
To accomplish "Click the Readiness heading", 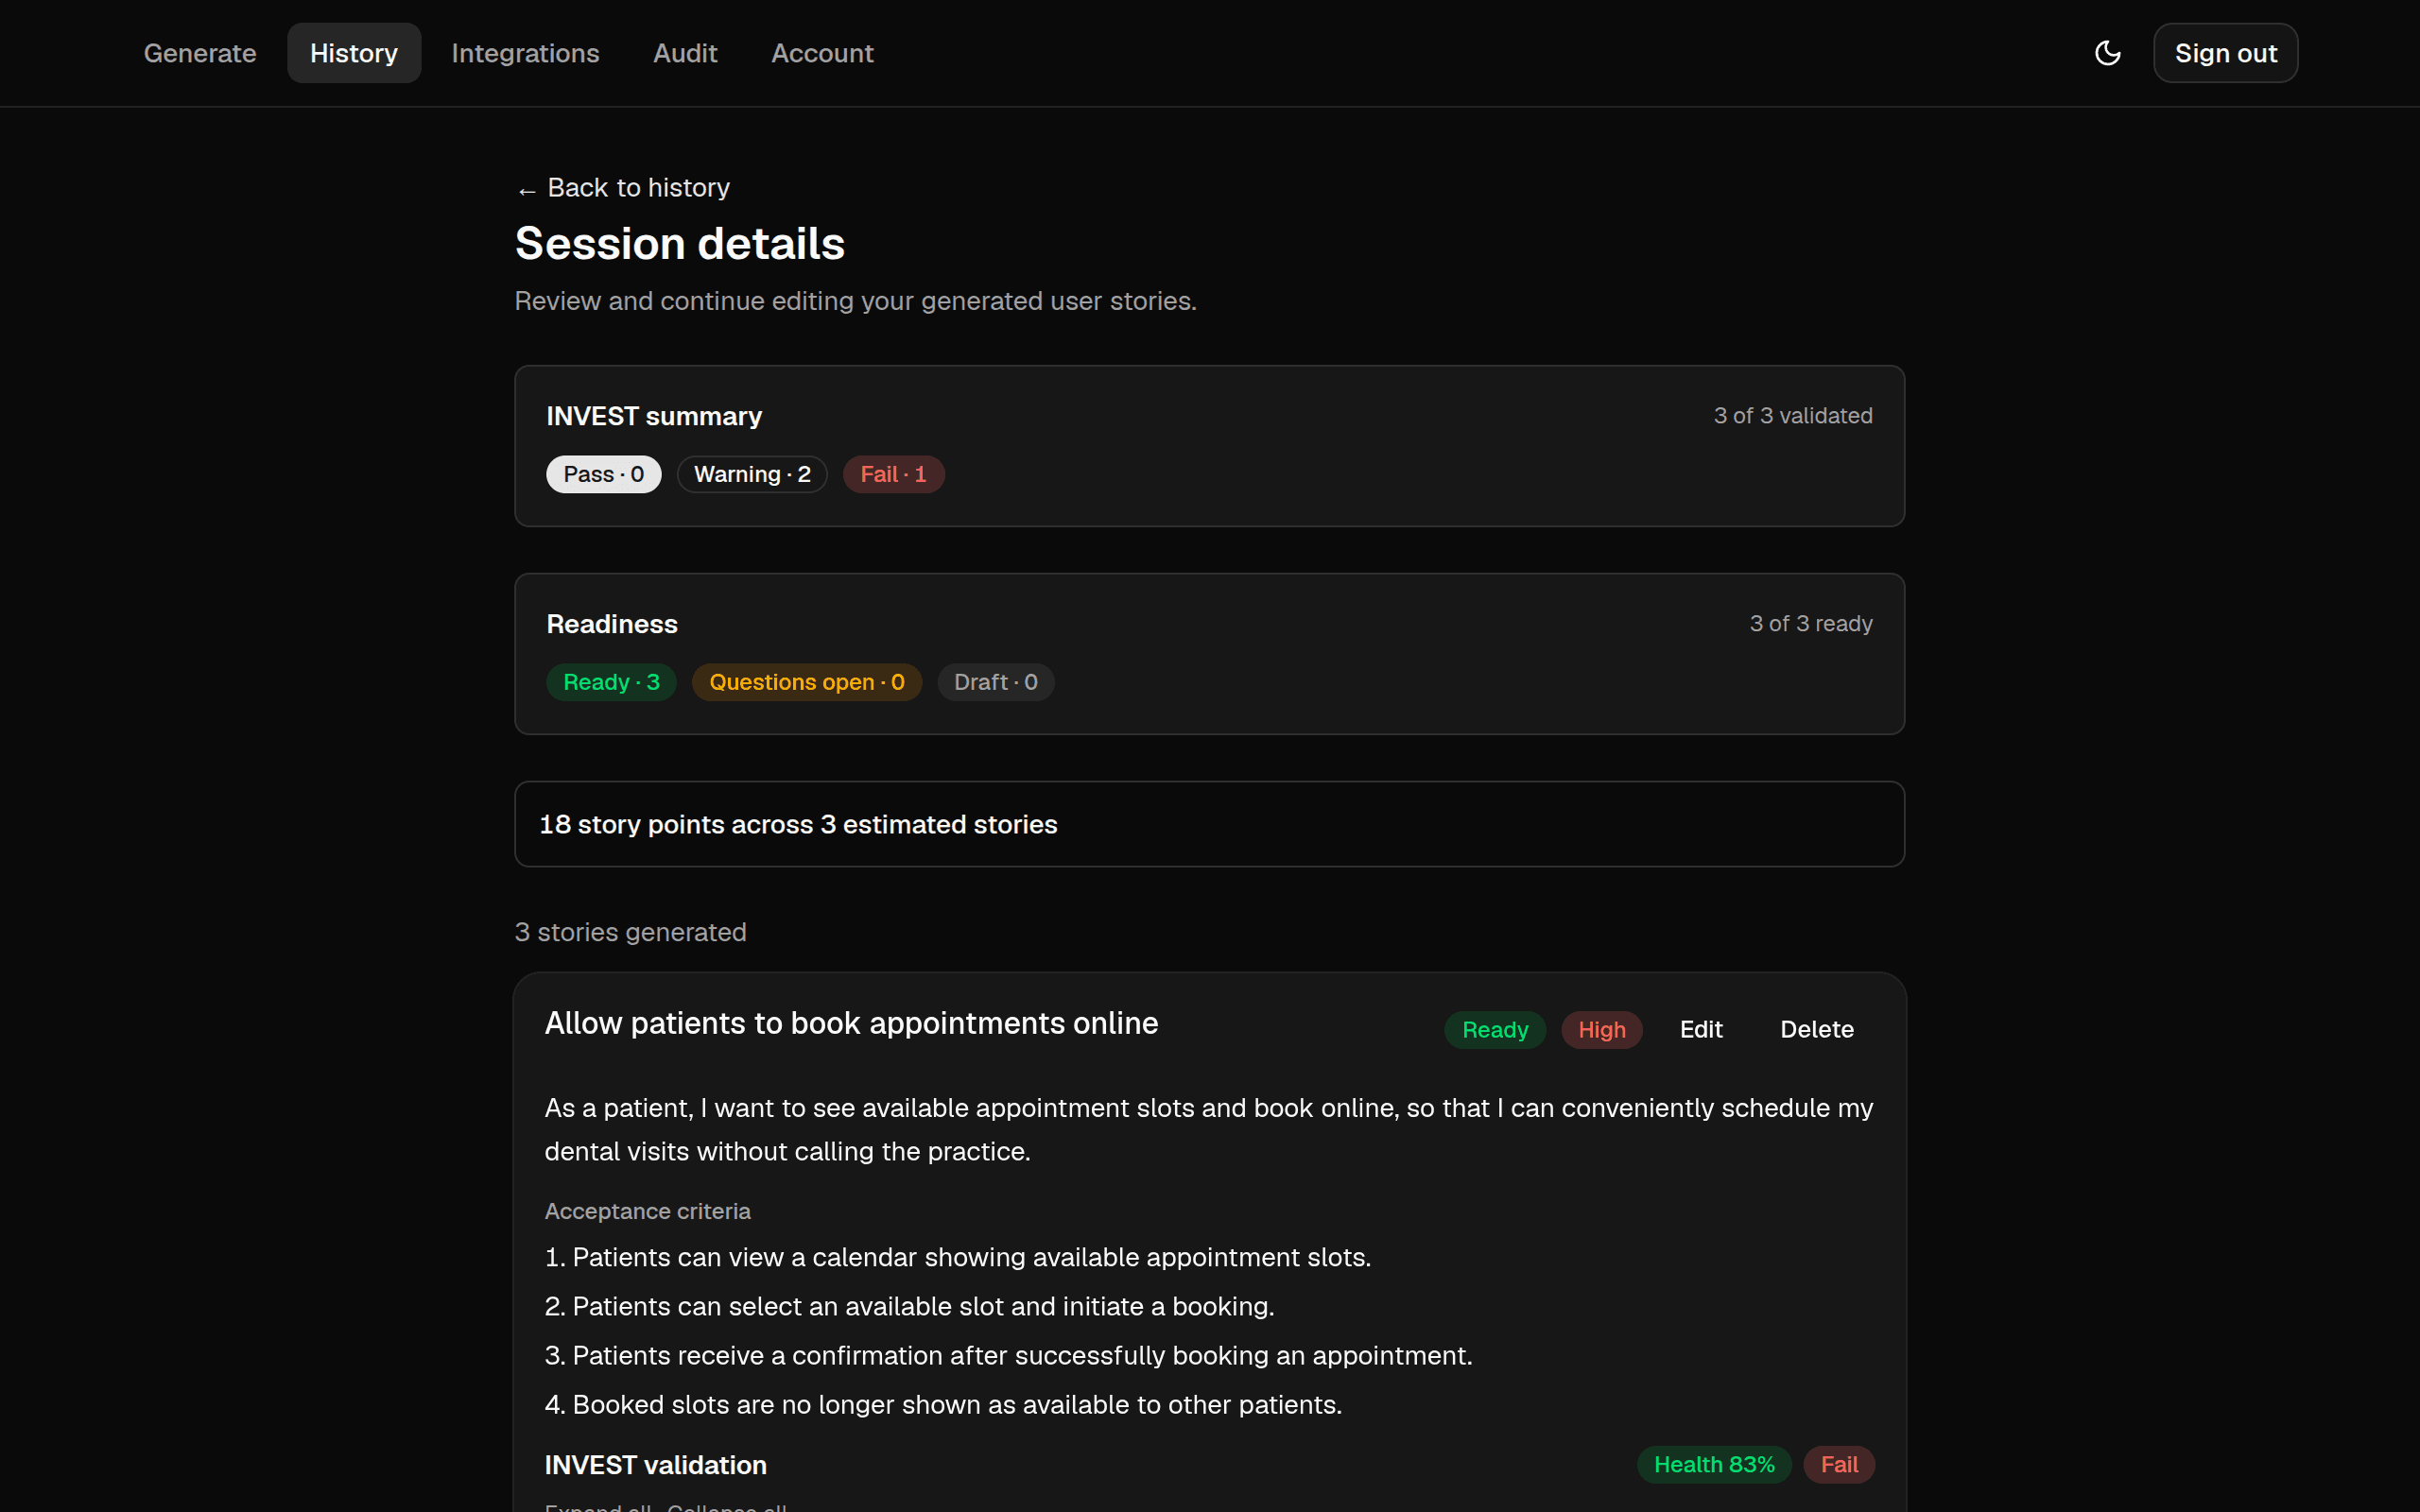I will pos(612,624).
